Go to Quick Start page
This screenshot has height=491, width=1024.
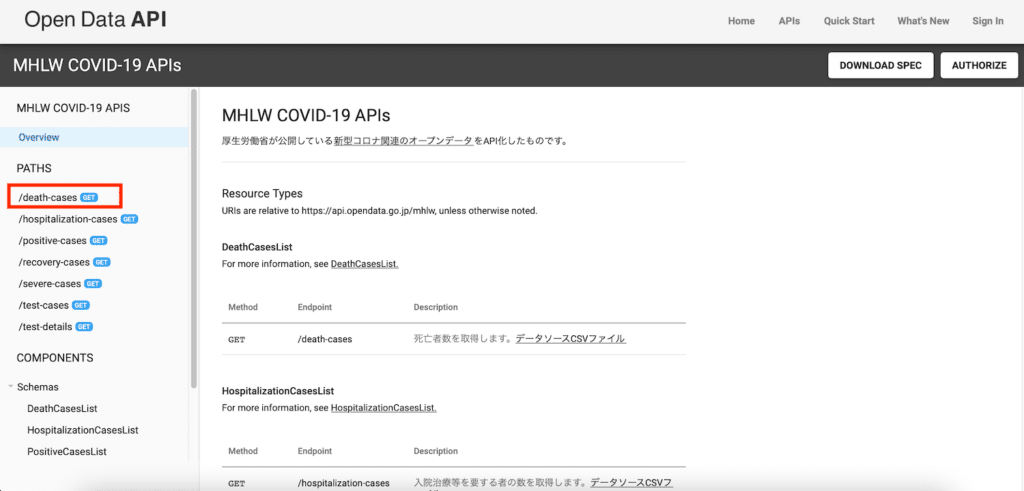pyautogui.click(x=849, y=21)
